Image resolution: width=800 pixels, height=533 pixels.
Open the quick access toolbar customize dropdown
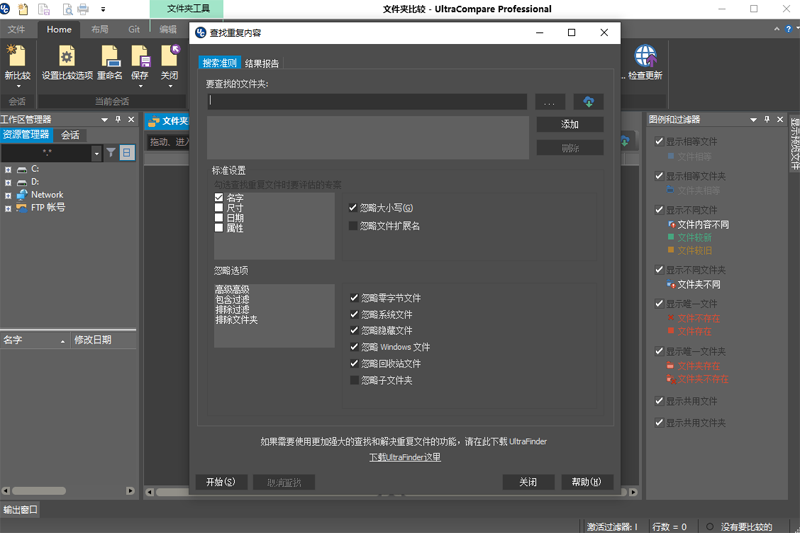pos(103,9)
